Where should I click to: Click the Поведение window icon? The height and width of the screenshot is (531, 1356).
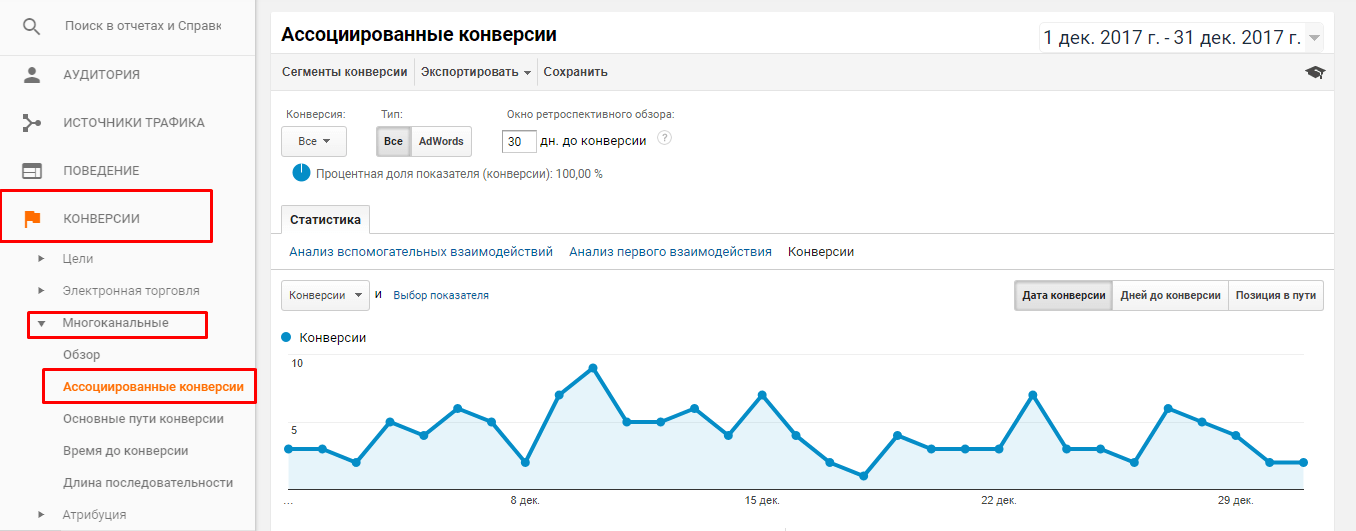click(32, 171)
